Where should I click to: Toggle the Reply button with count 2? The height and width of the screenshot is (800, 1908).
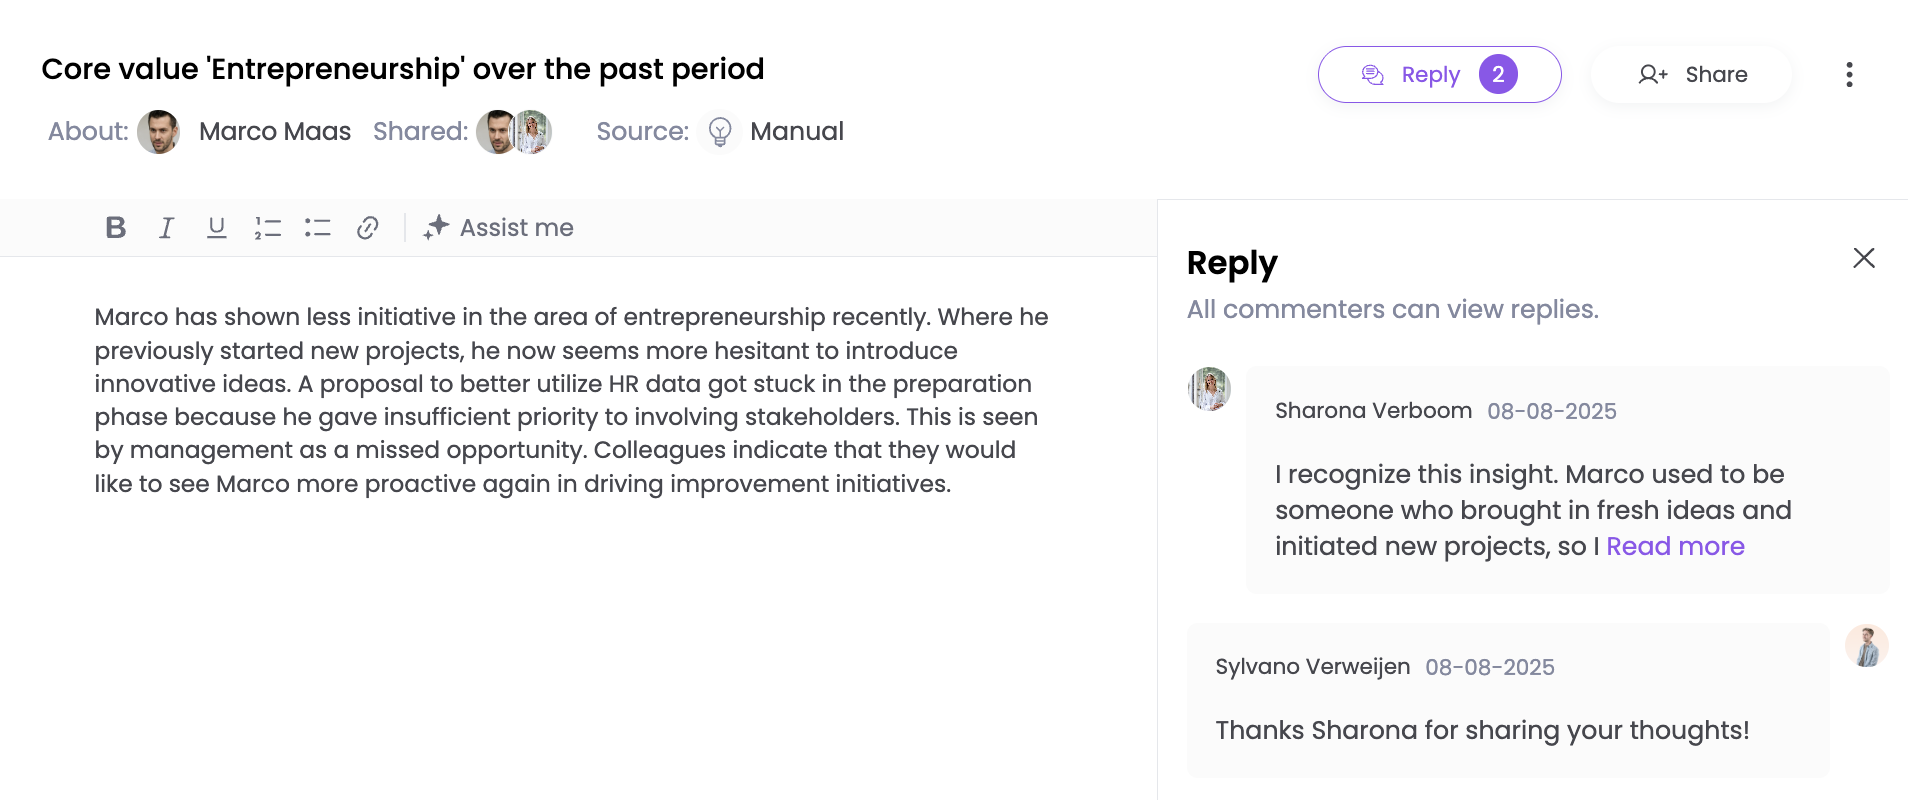tap(1439, 75)
